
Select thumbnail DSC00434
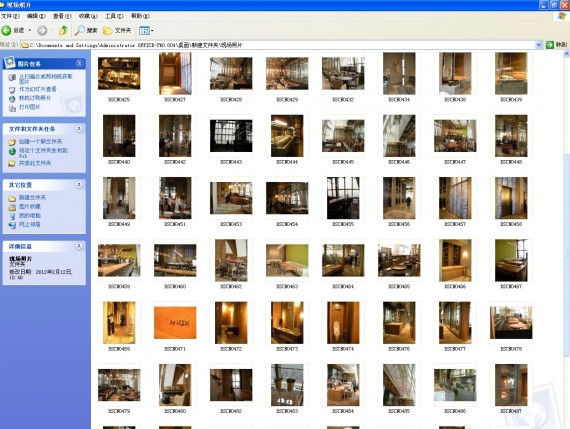point(399,73)
